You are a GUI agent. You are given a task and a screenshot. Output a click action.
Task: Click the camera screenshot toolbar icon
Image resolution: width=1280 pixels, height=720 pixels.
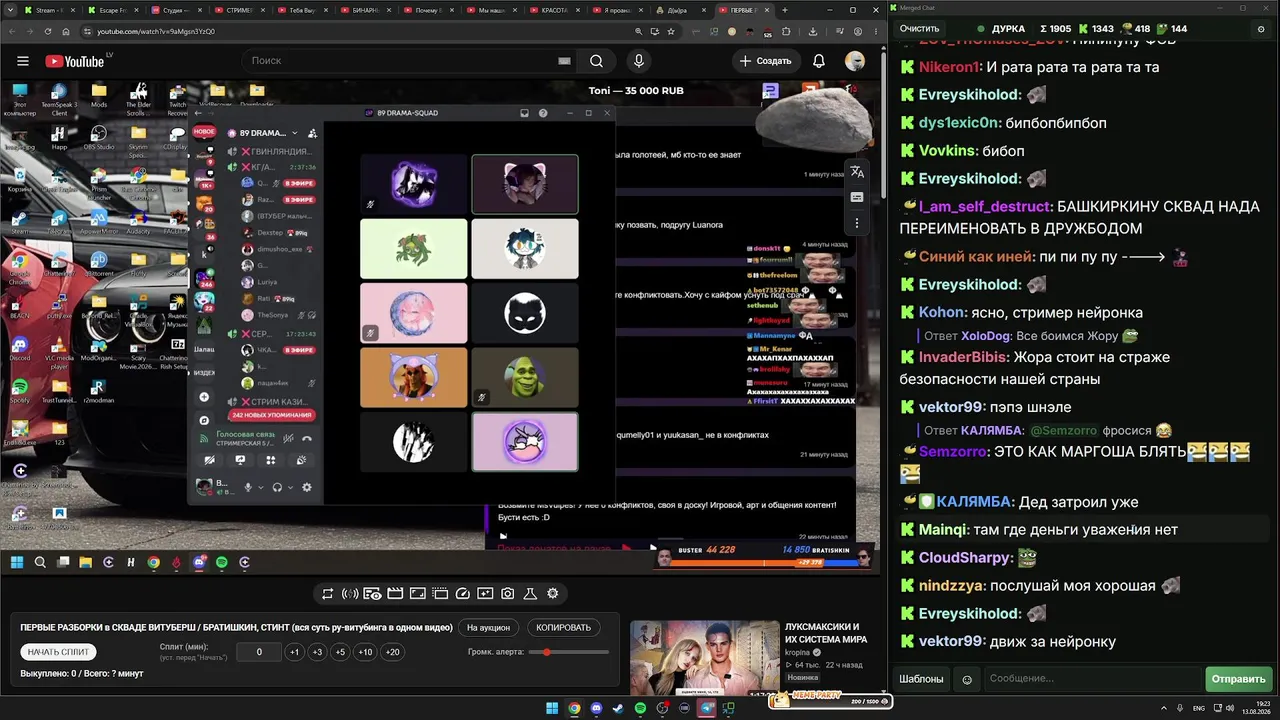click(x=508, y=594)
